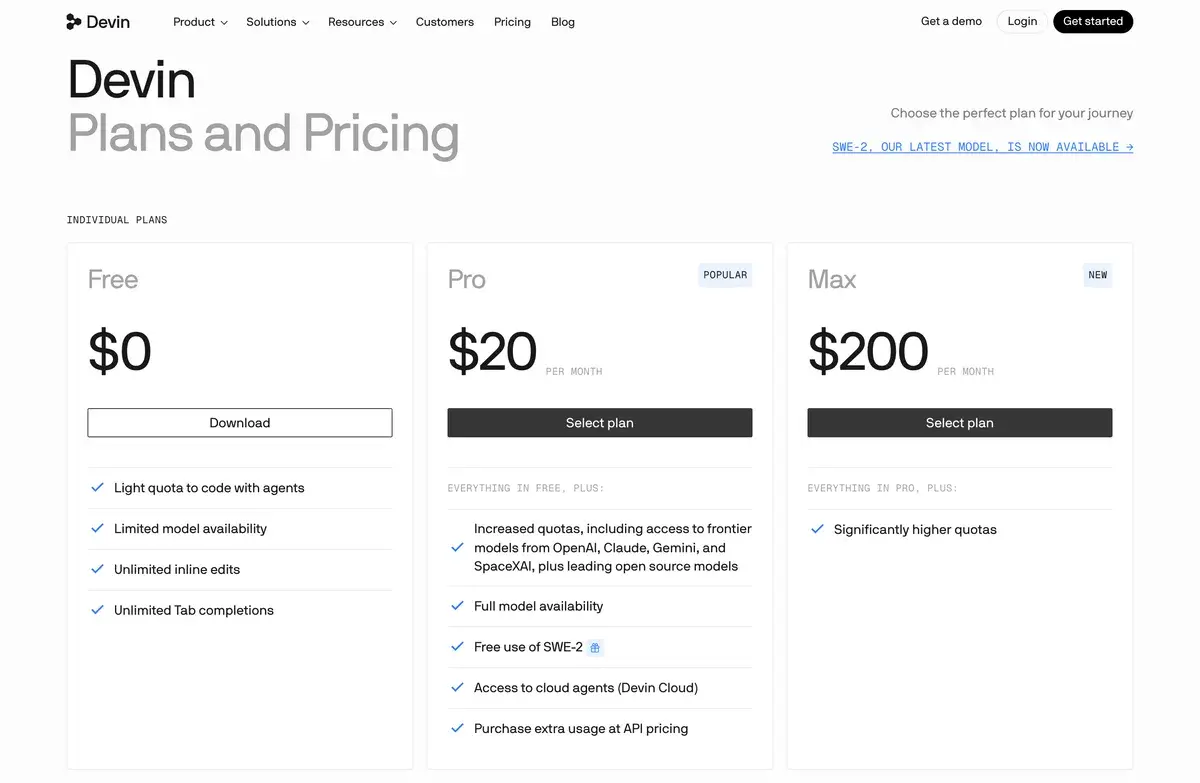Open the Blog page
Viewport: 1200px width, 783px height.
(x=563, y=22)
